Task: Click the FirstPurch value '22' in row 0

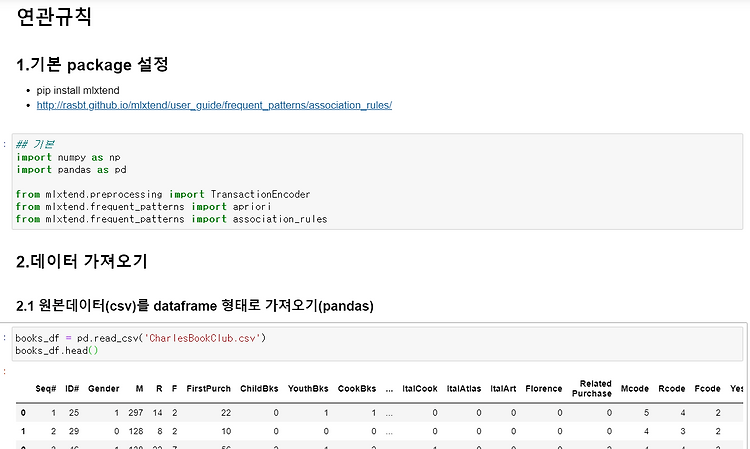Action: click(x=226, y=413)
